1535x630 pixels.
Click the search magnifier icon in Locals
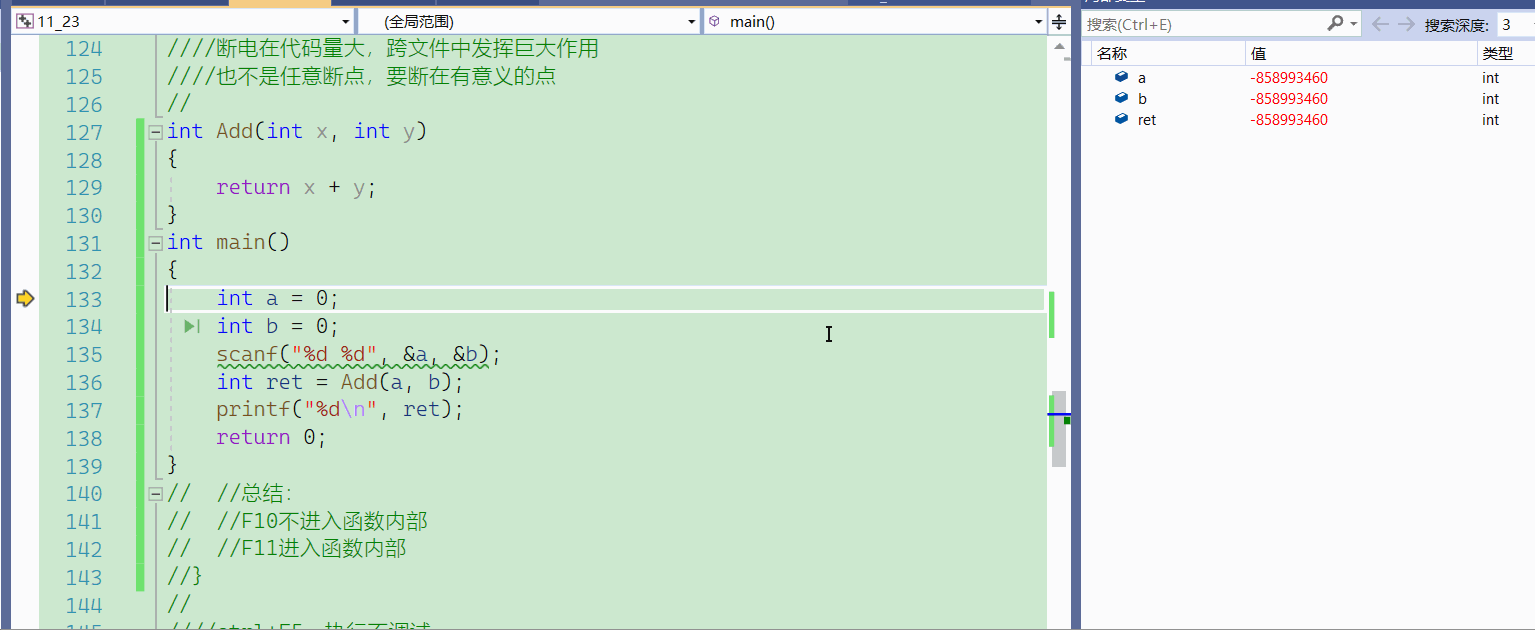point(1335,23)
